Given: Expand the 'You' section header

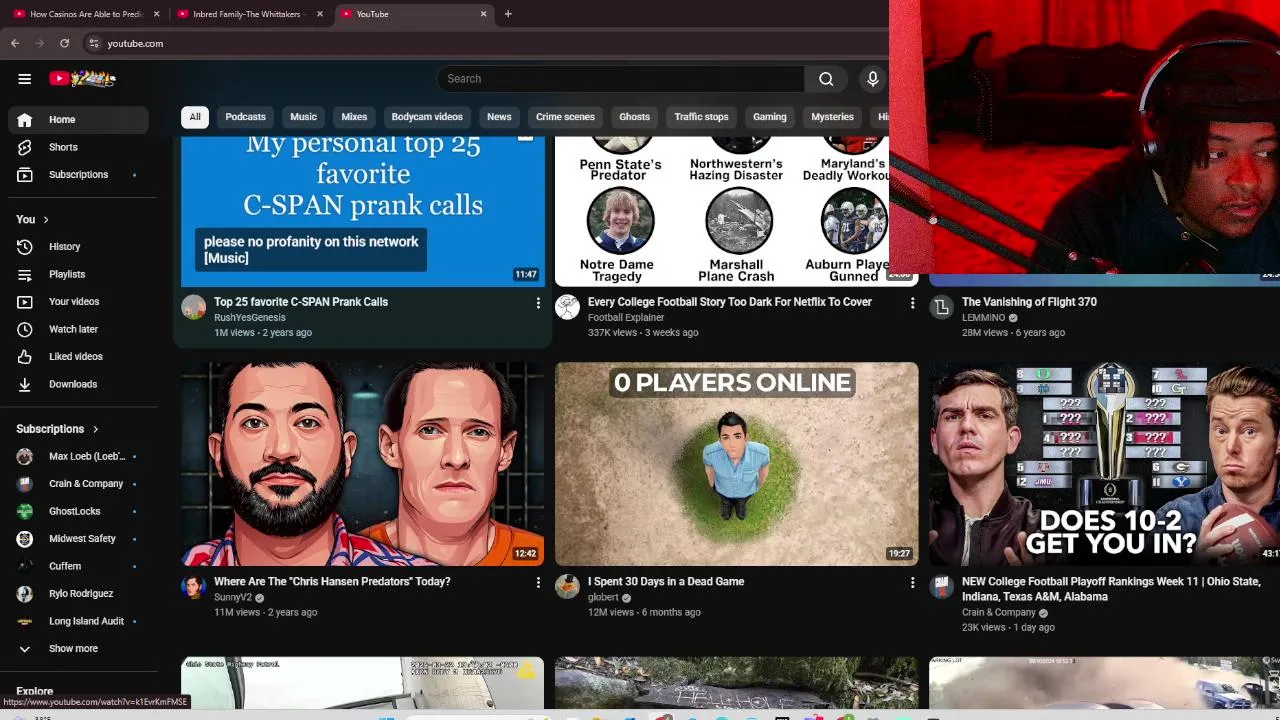Looking at the screenshot, I should tap(33, 219).
